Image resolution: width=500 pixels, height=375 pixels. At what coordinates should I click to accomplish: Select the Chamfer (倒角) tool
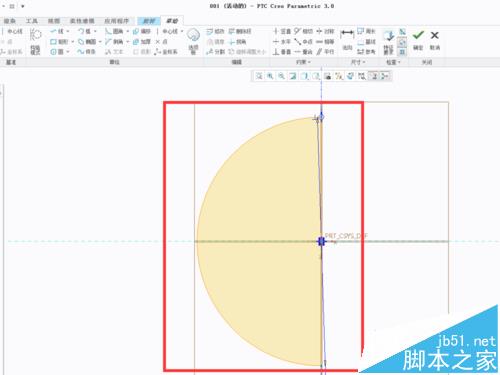114,42
